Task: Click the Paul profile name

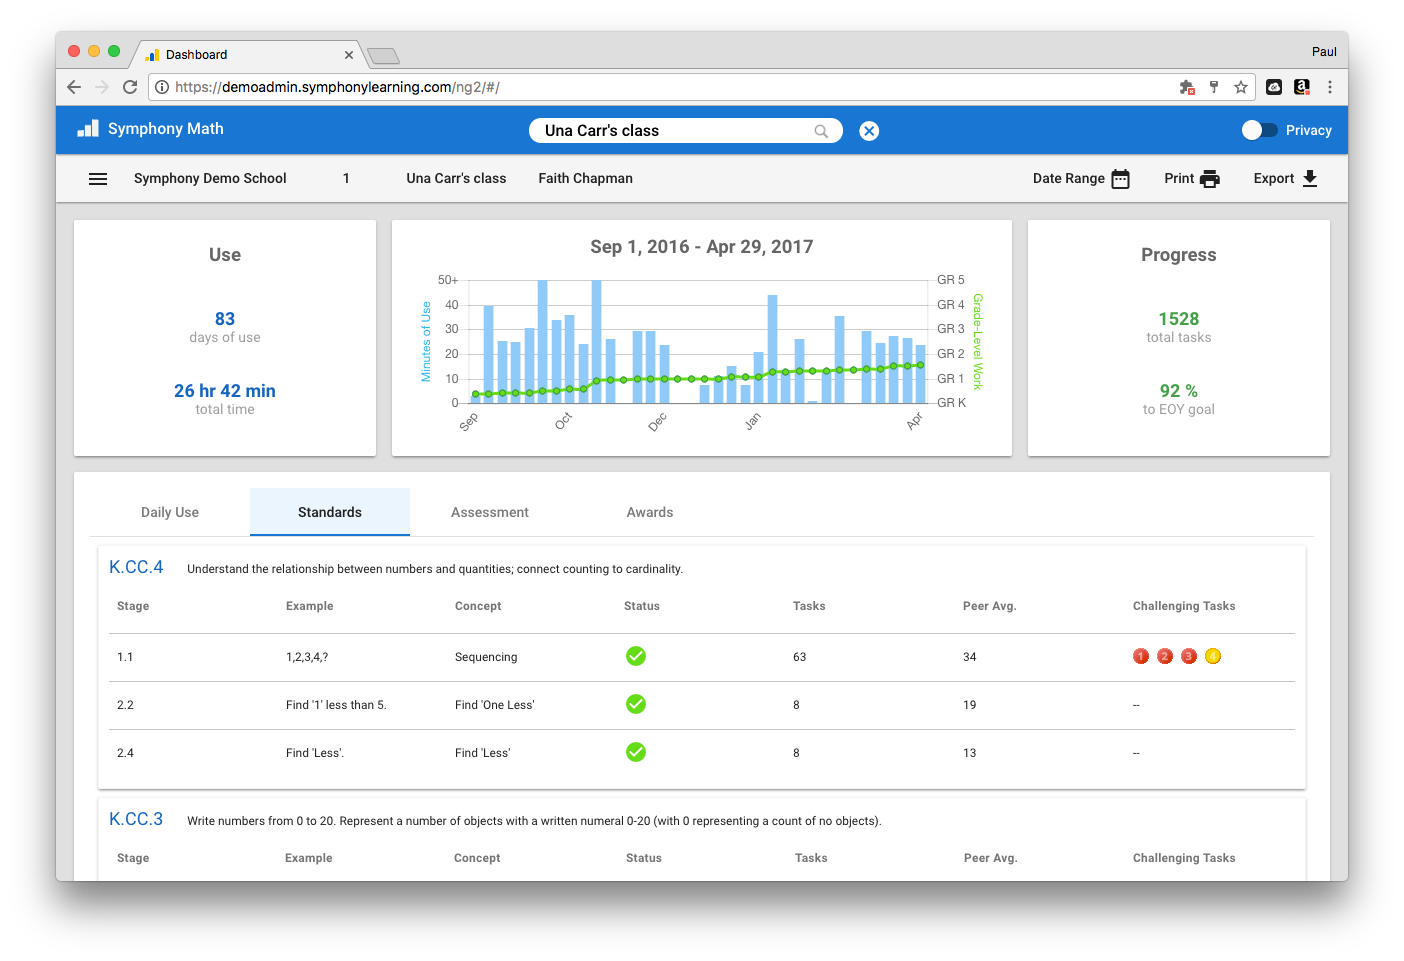Action: tap(1324, 52)
